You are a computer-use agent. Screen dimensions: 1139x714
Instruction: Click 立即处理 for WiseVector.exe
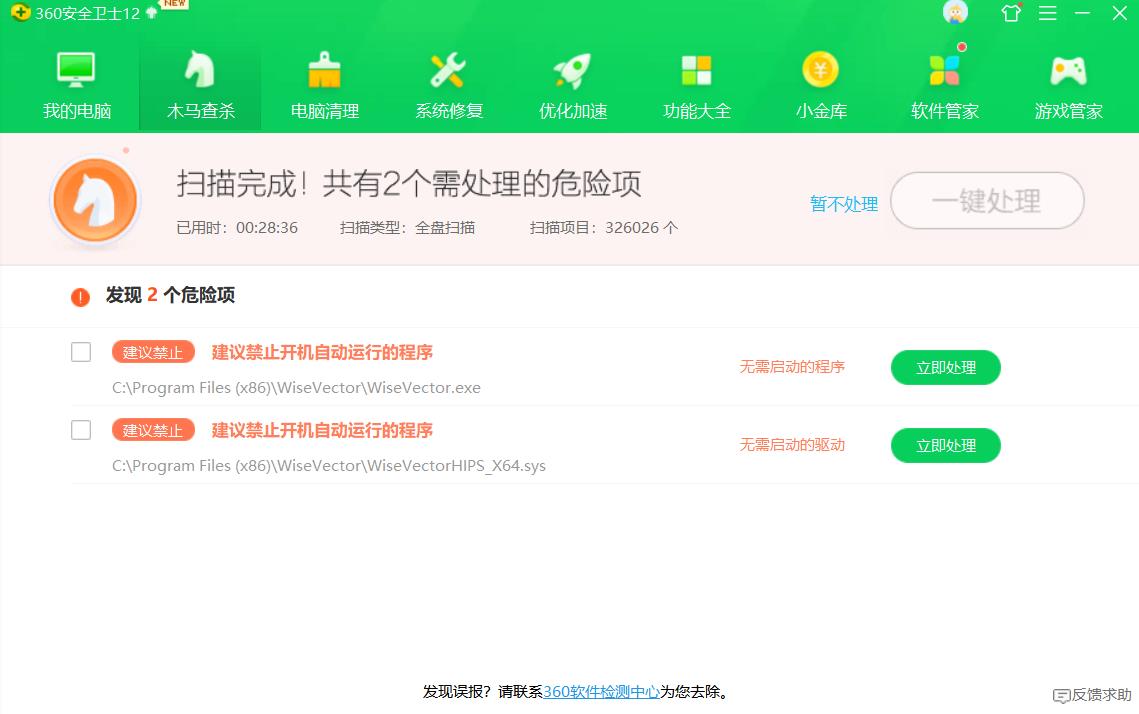[945, 368]
